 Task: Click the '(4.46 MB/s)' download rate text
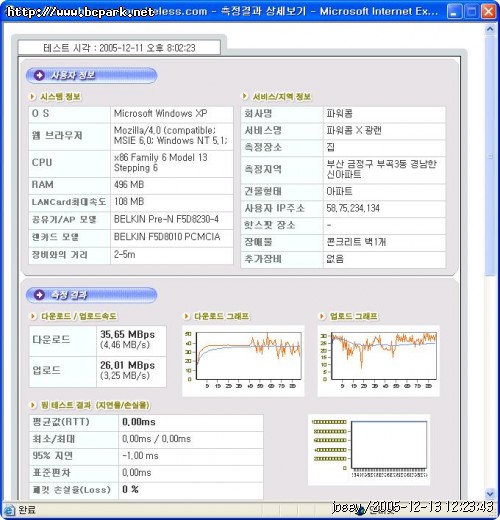pos(125,345)
